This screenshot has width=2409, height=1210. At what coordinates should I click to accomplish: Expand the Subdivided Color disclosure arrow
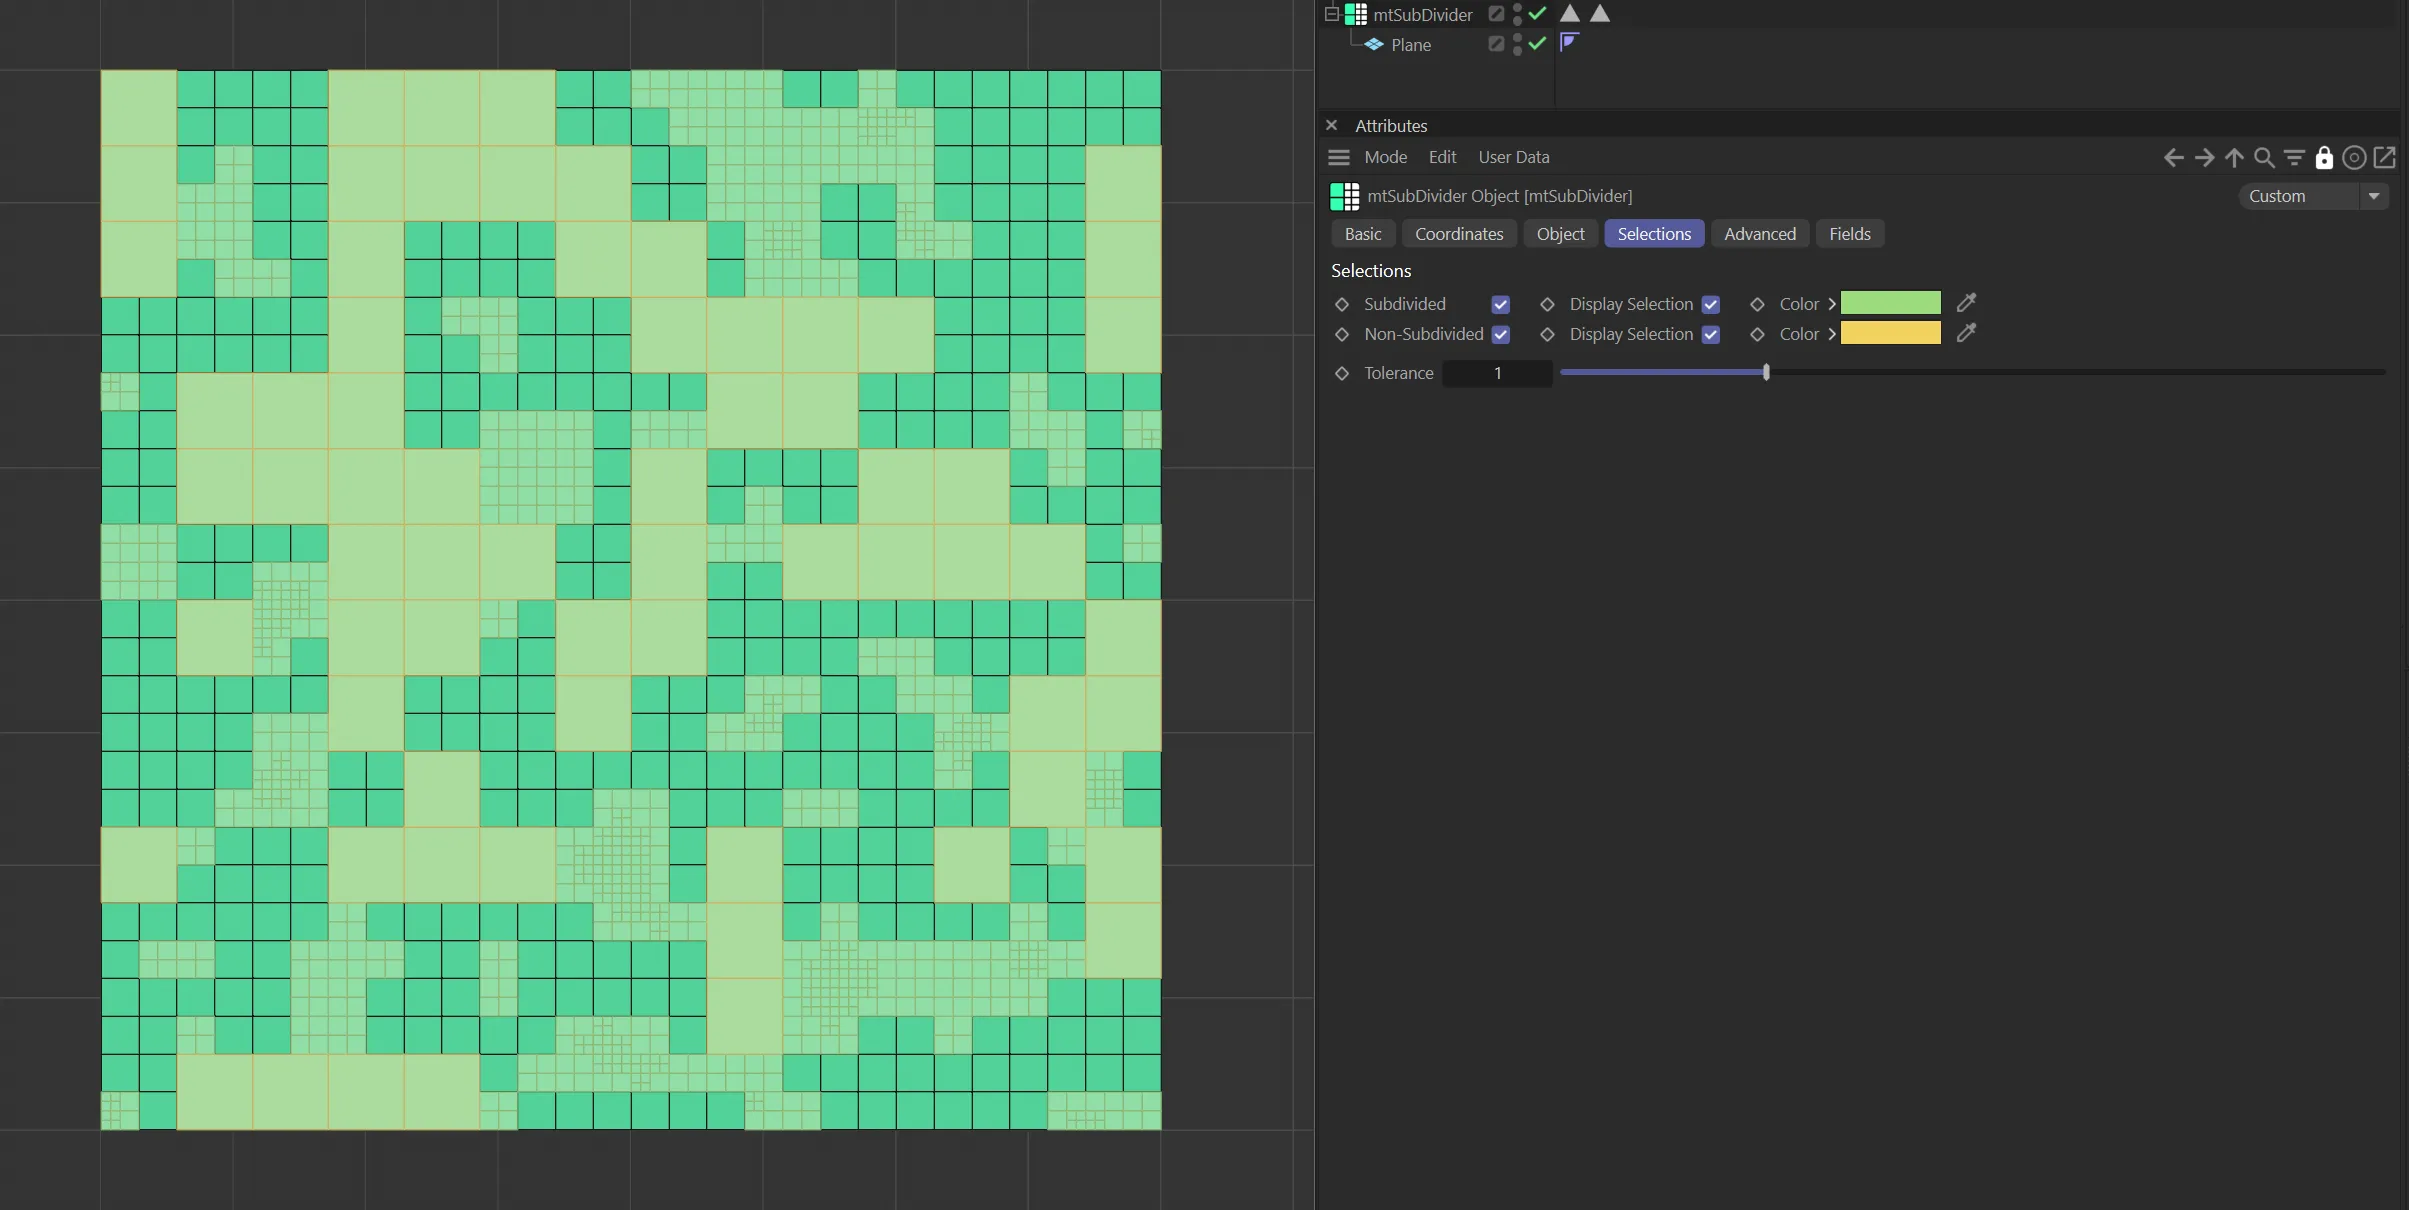pyautogui.click(x=1832, y=304)
